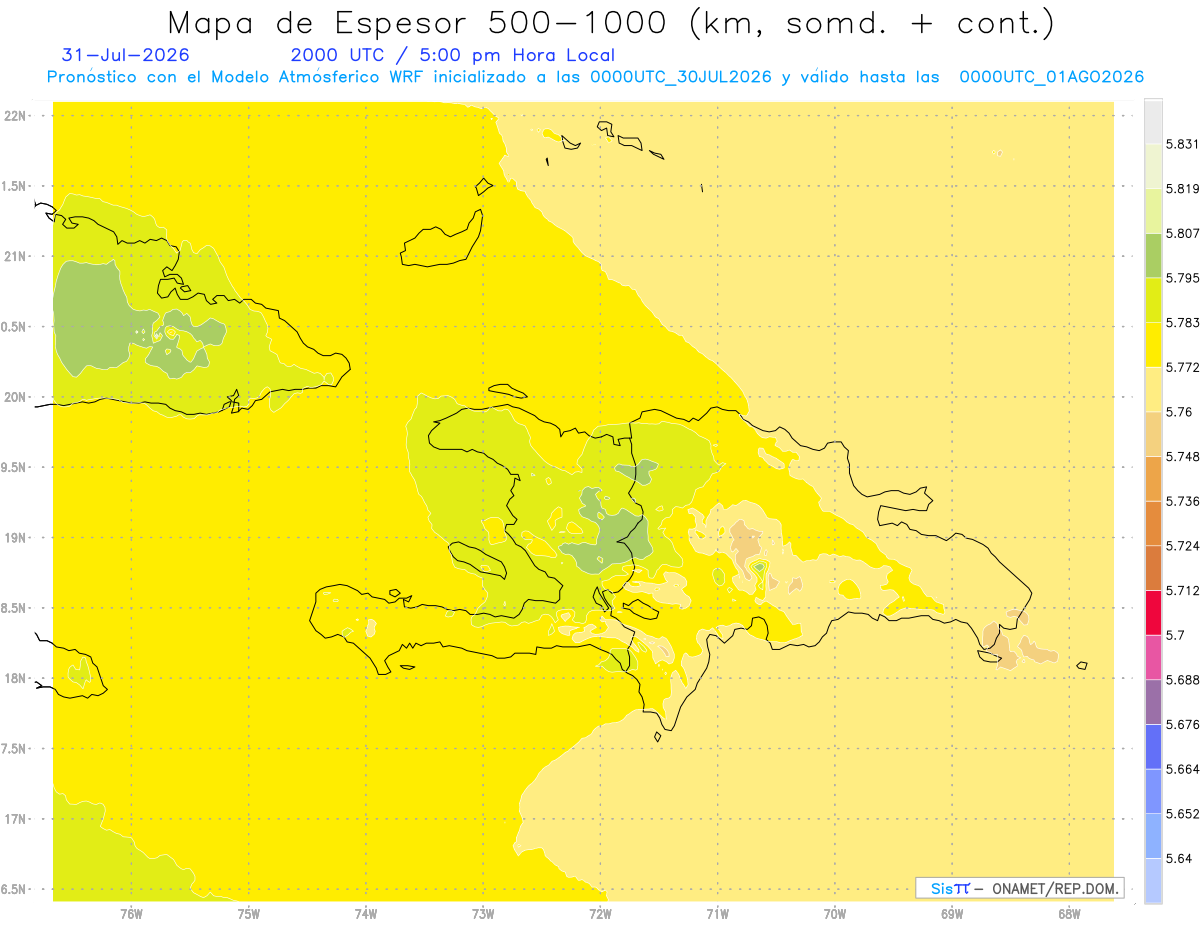The width and height of the screenshot is (1200, 927).
Task: Select the 20N latitude axis label
Action: click(16, 397)
